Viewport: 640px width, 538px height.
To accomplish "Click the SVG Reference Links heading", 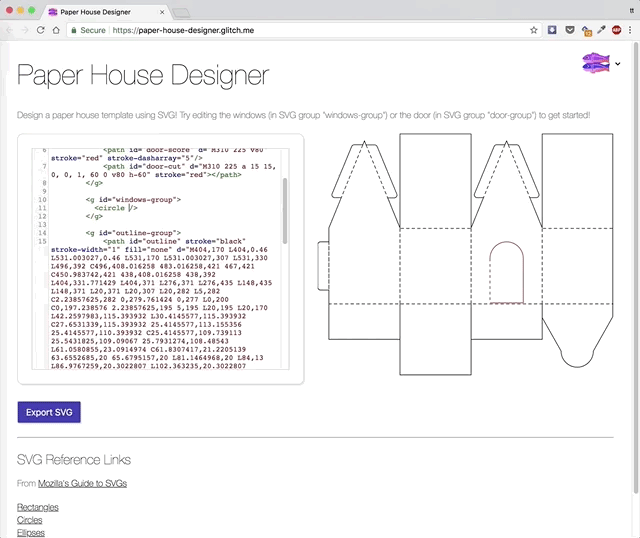I will click(74, 460).
